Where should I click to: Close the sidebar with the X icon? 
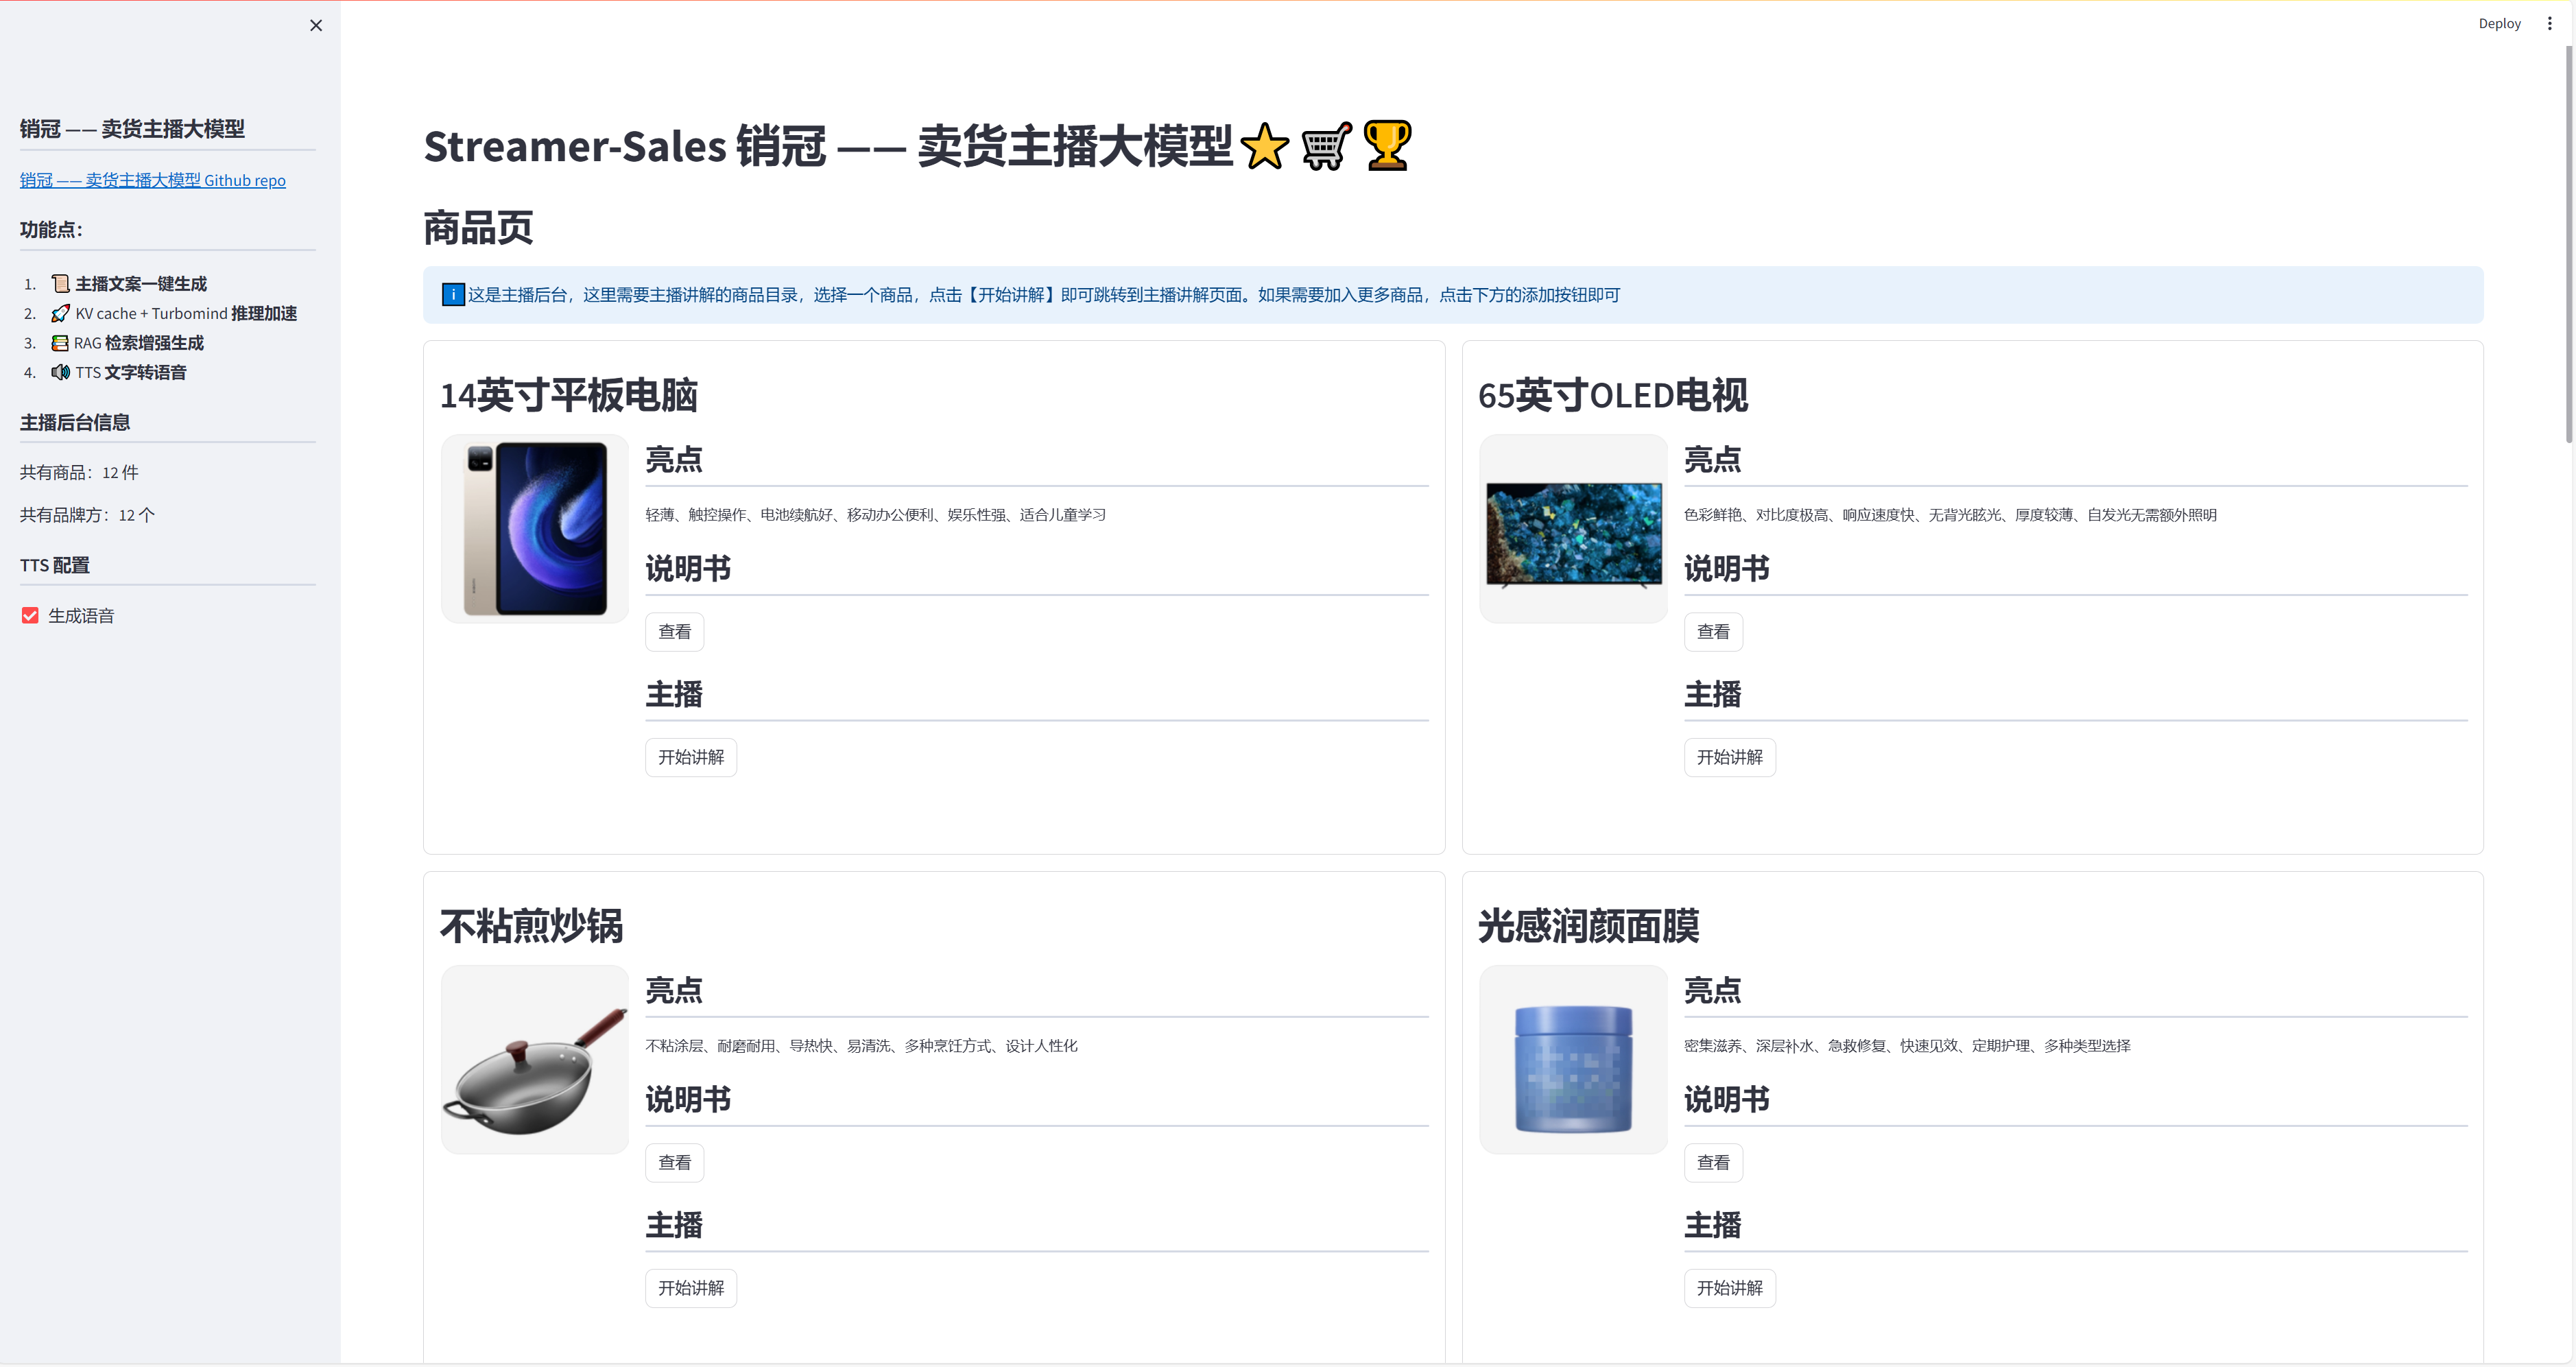pos(316,26)
